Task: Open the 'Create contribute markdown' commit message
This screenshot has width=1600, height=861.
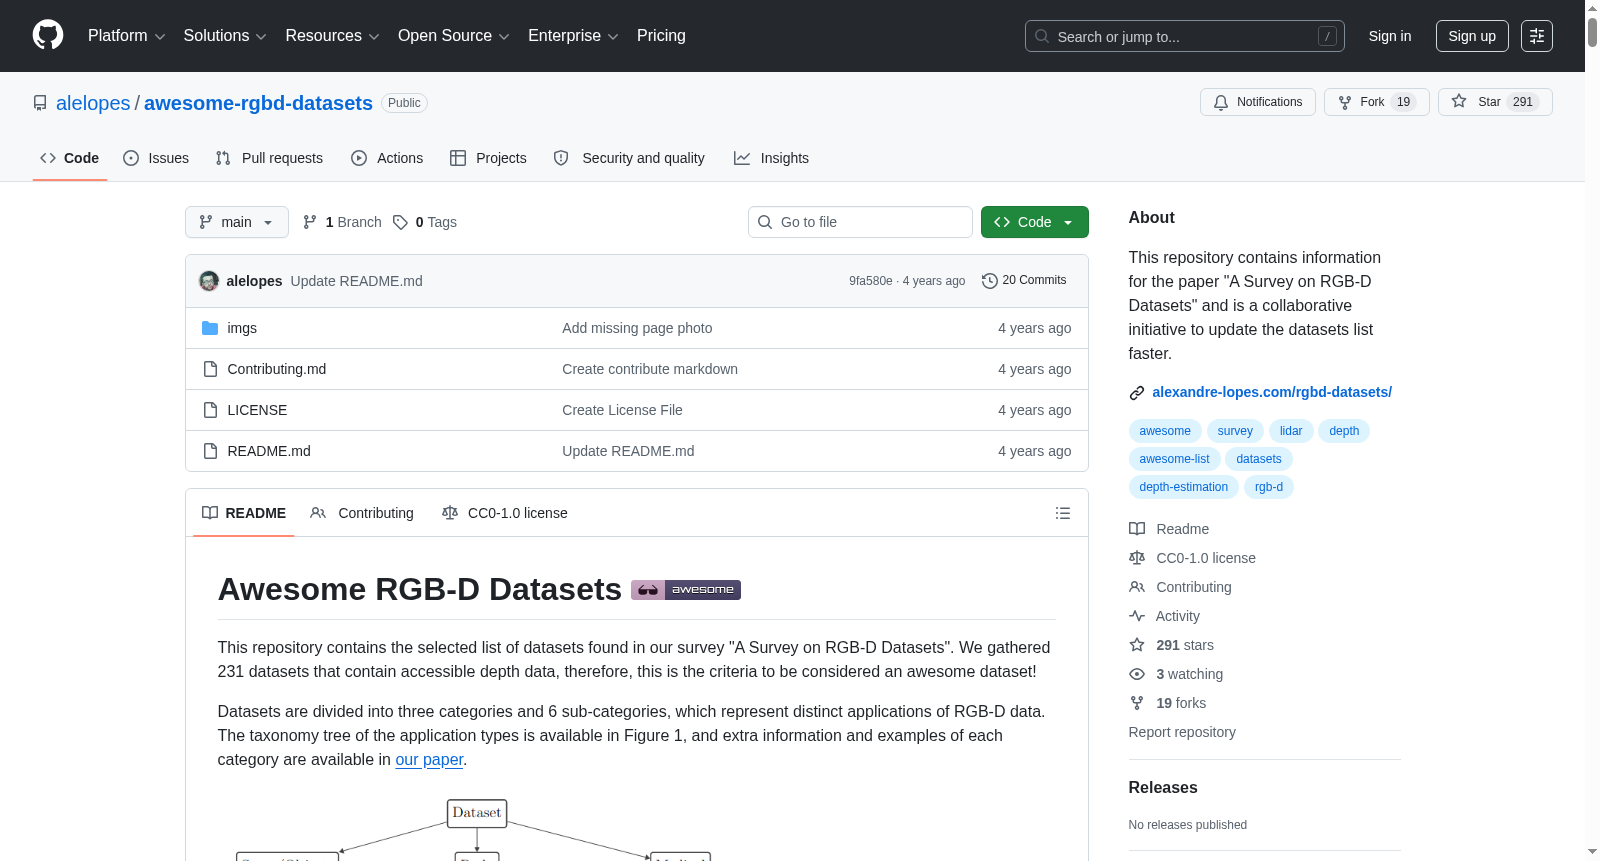Action: 650,369
